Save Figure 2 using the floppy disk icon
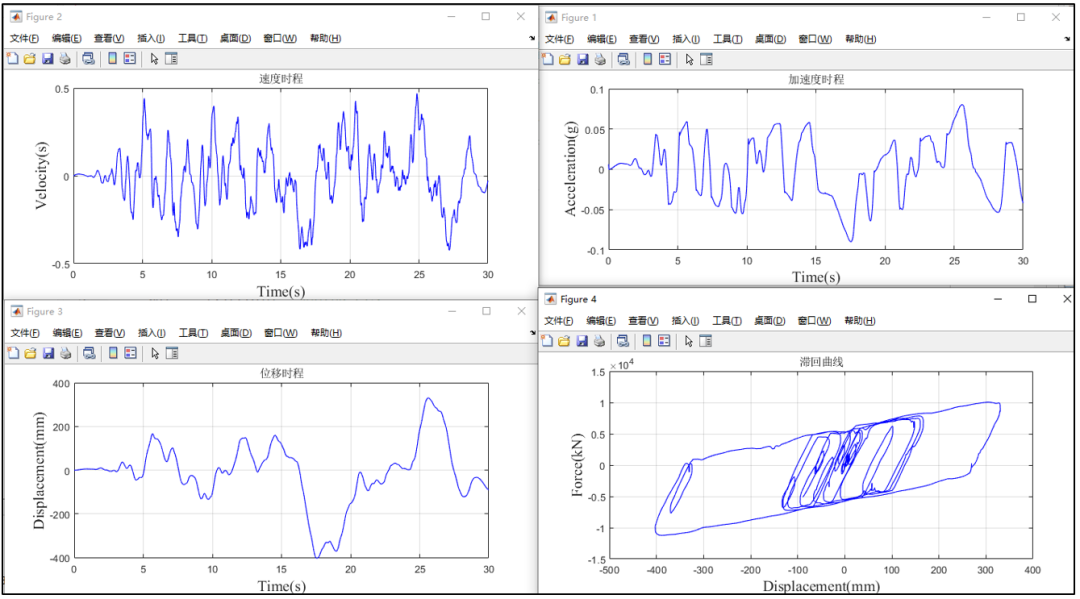Screen dimensions: 1080x599 (48, 59)
